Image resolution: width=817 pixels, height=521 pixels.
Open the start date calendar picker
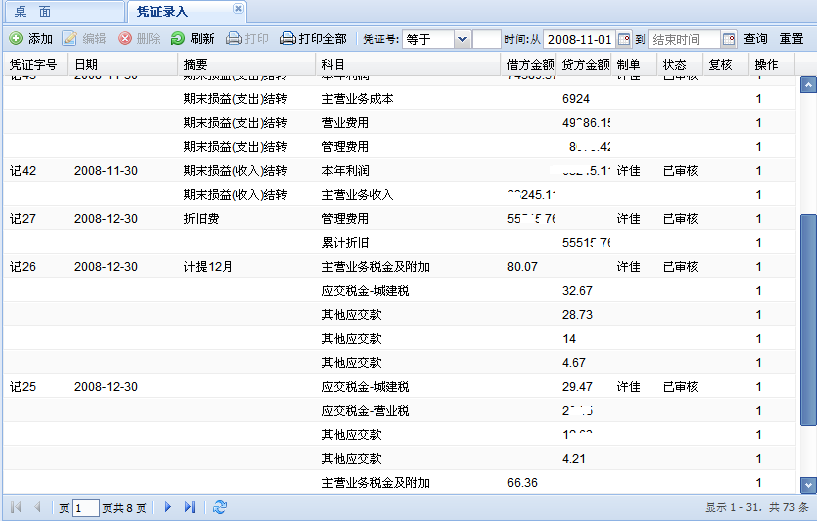[x=625, y=40]
